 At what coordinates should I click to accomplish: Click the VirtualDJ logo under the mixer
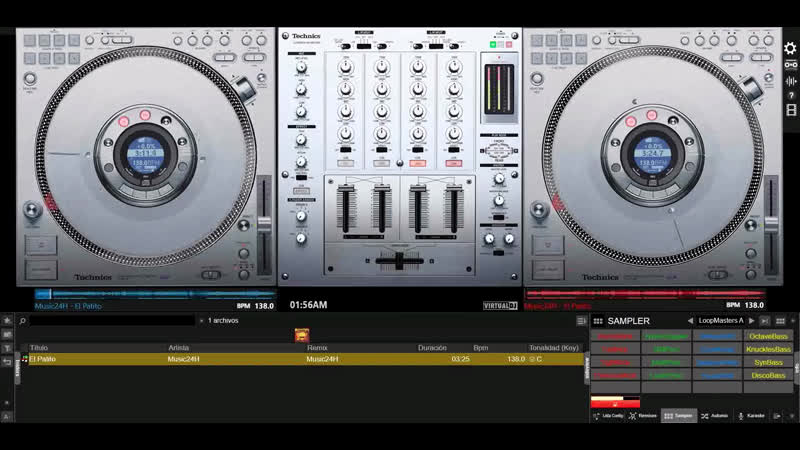501,306
